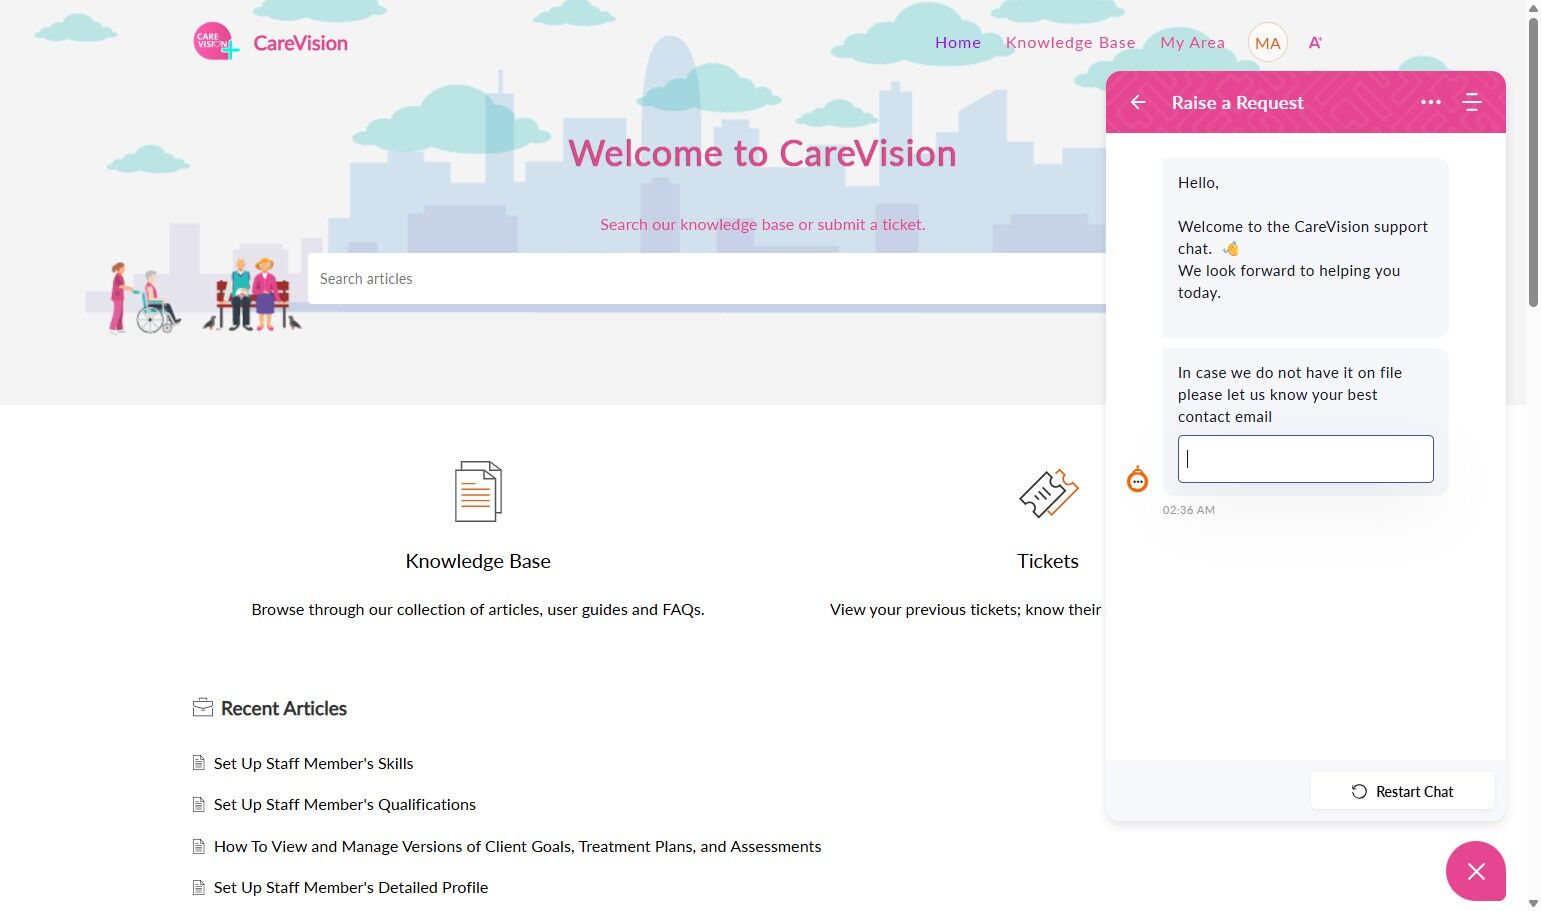1541x911 pixels.
Task: Click the Knowledge Base heading
Action: [478, 561]
